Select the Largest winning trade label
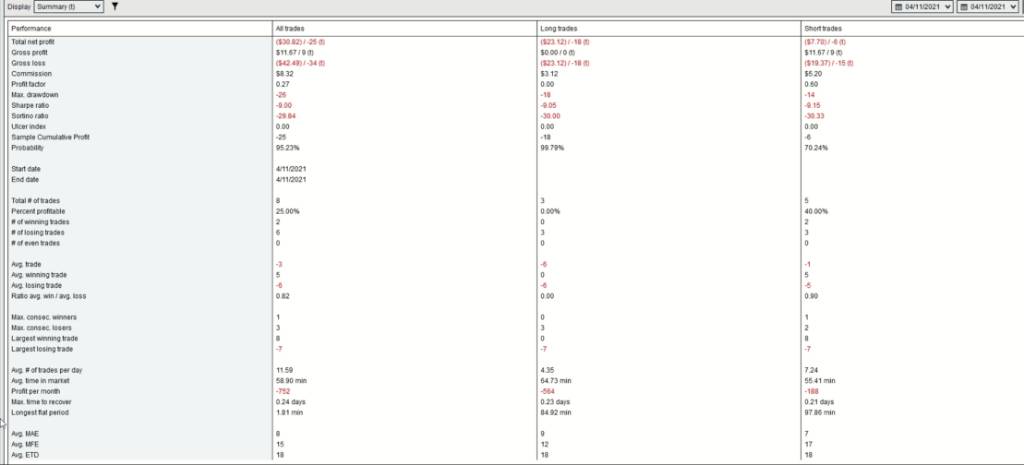 pos(45,338)
